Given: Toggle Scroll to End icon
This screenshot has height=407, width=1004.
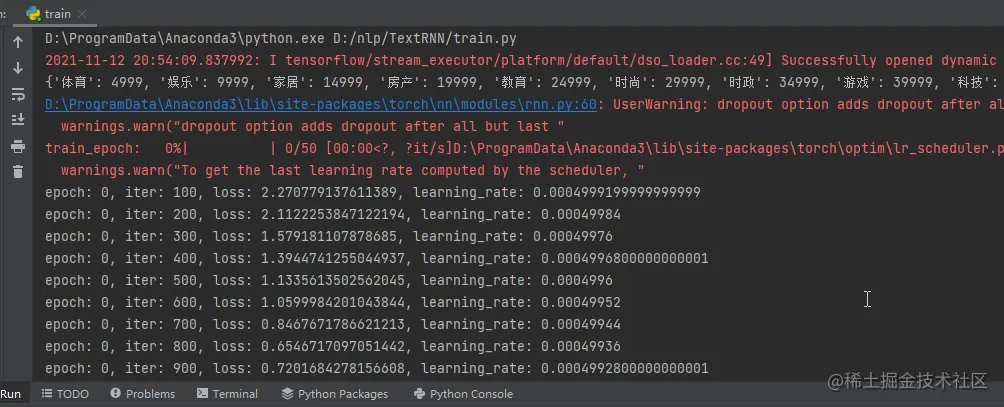Looking at the screenshot, I should point(18,120).
